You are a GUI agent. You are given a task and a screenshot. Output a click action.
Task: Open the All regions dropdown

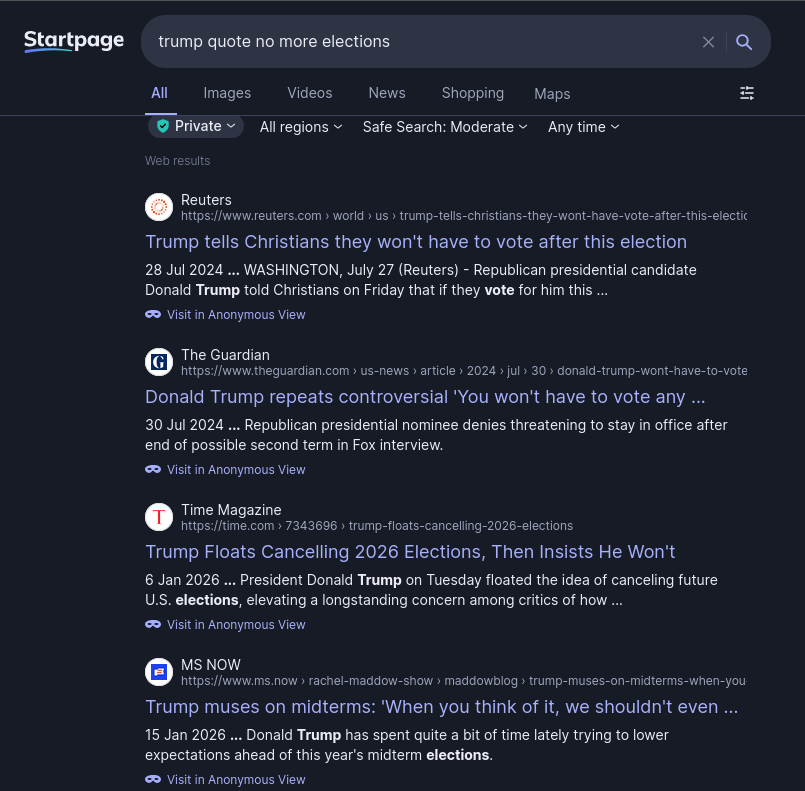tap(301, 127)
